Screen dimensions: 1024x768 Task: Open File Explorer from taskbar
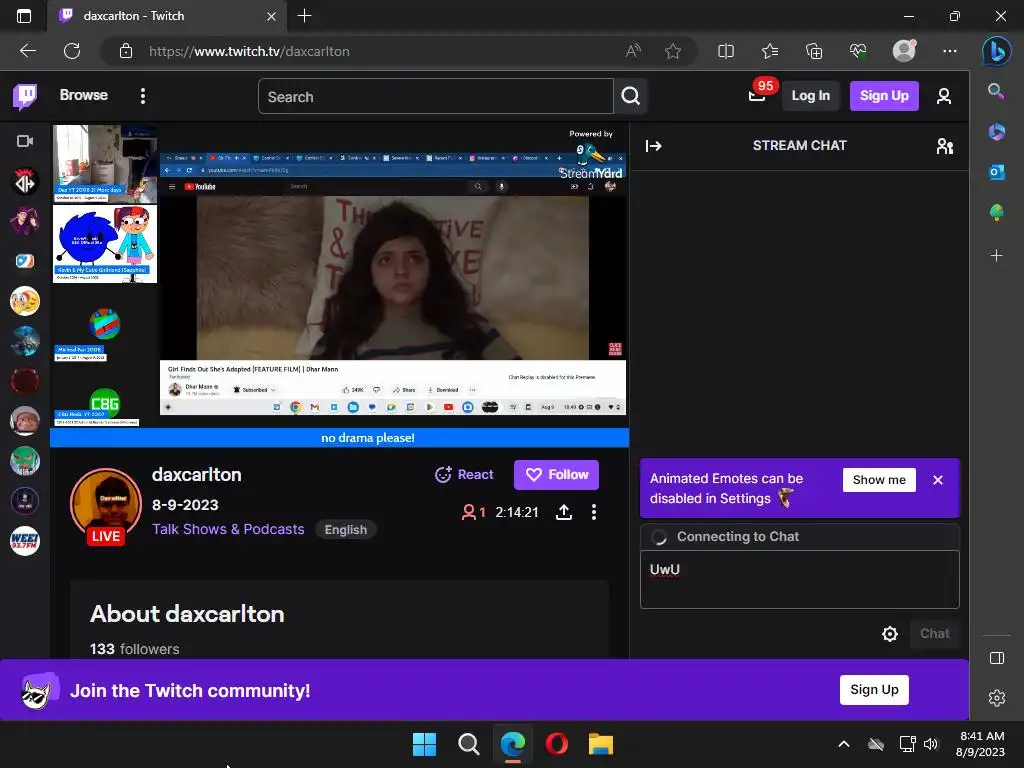[600, 744]
